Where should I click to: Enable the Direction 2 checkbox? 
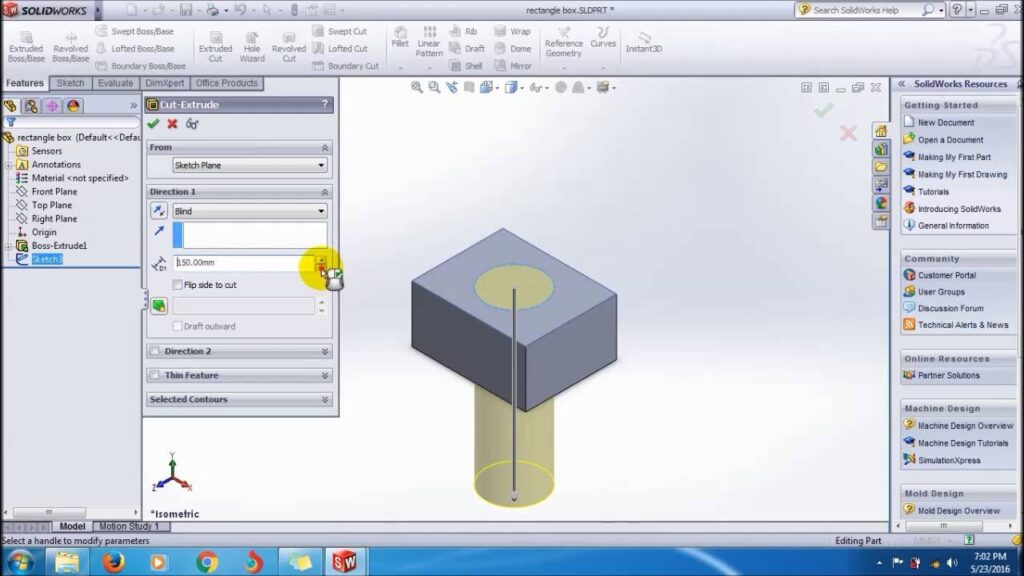155,351
